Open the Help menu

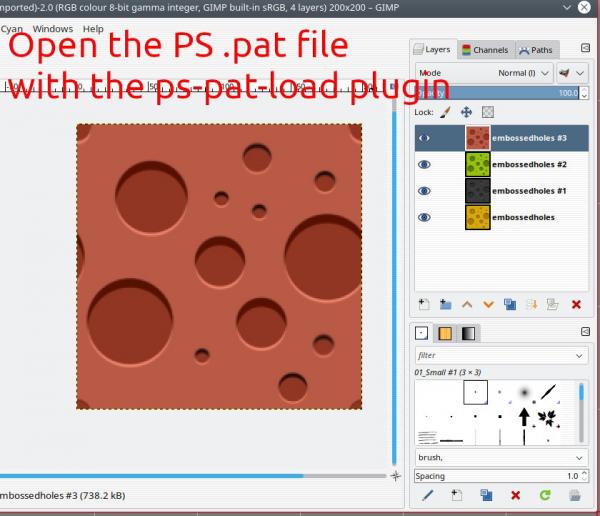pos(93,29)
